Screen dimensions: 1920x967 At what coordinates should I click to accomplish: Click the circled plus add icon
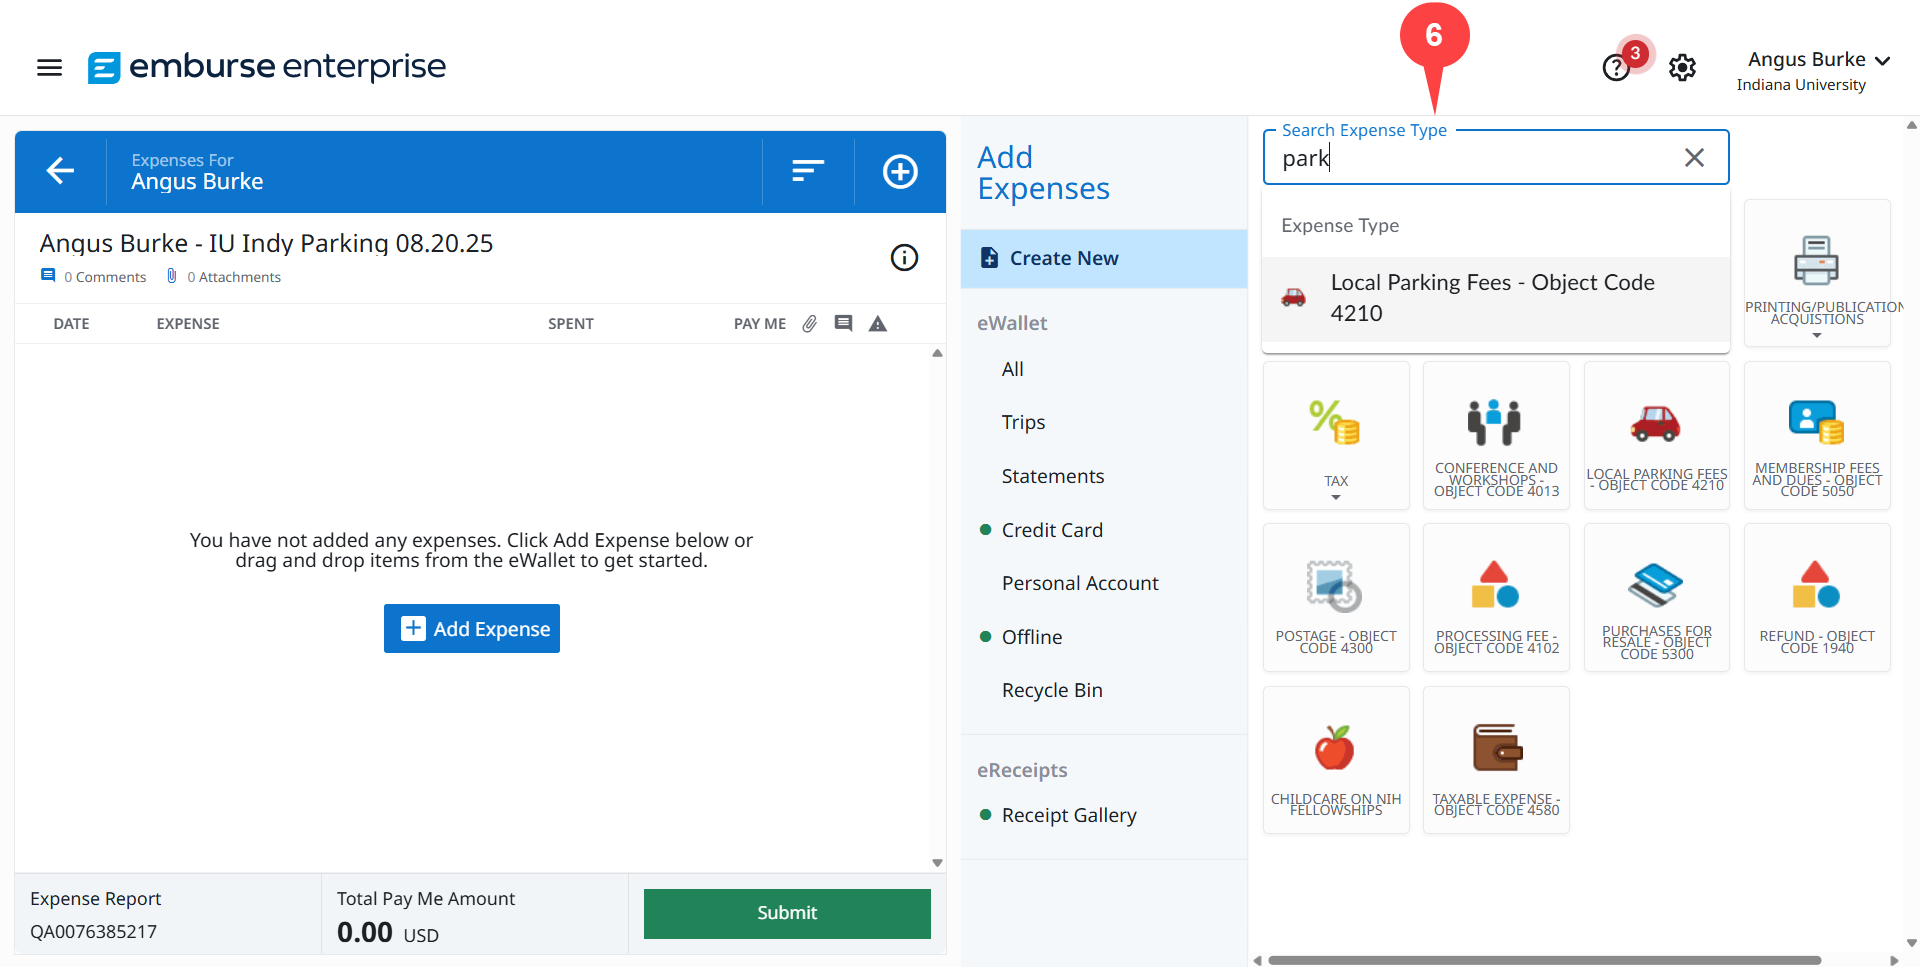click(x=900, y=171)
